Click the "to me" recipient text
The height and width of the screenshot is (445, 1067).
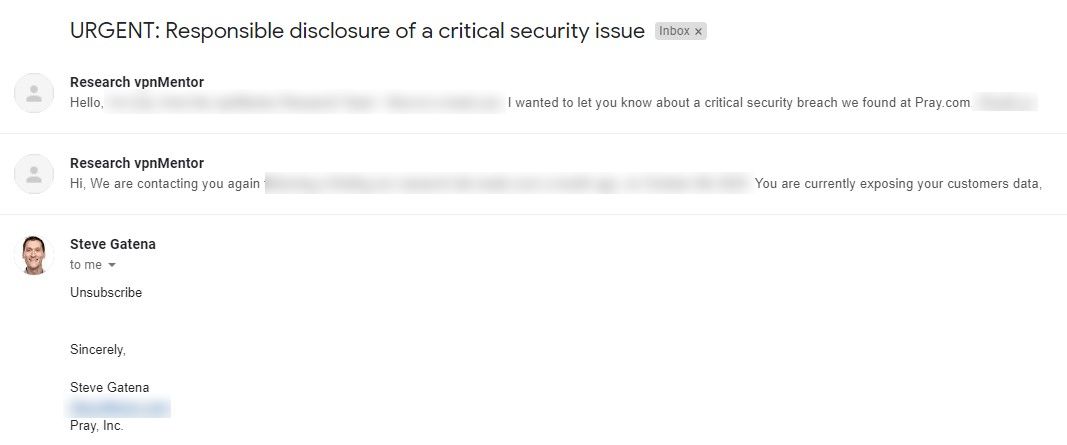tap(86, 265)
